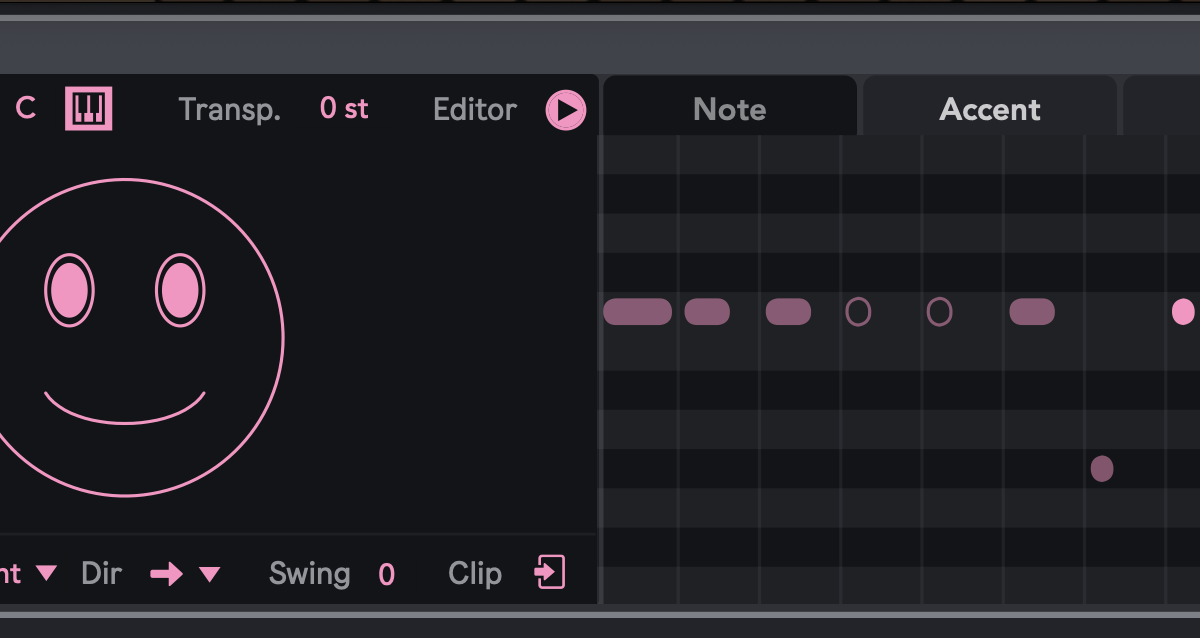The image size is (1200, 638).
Task: Click the smiley face's left eye
Action: 69,291
